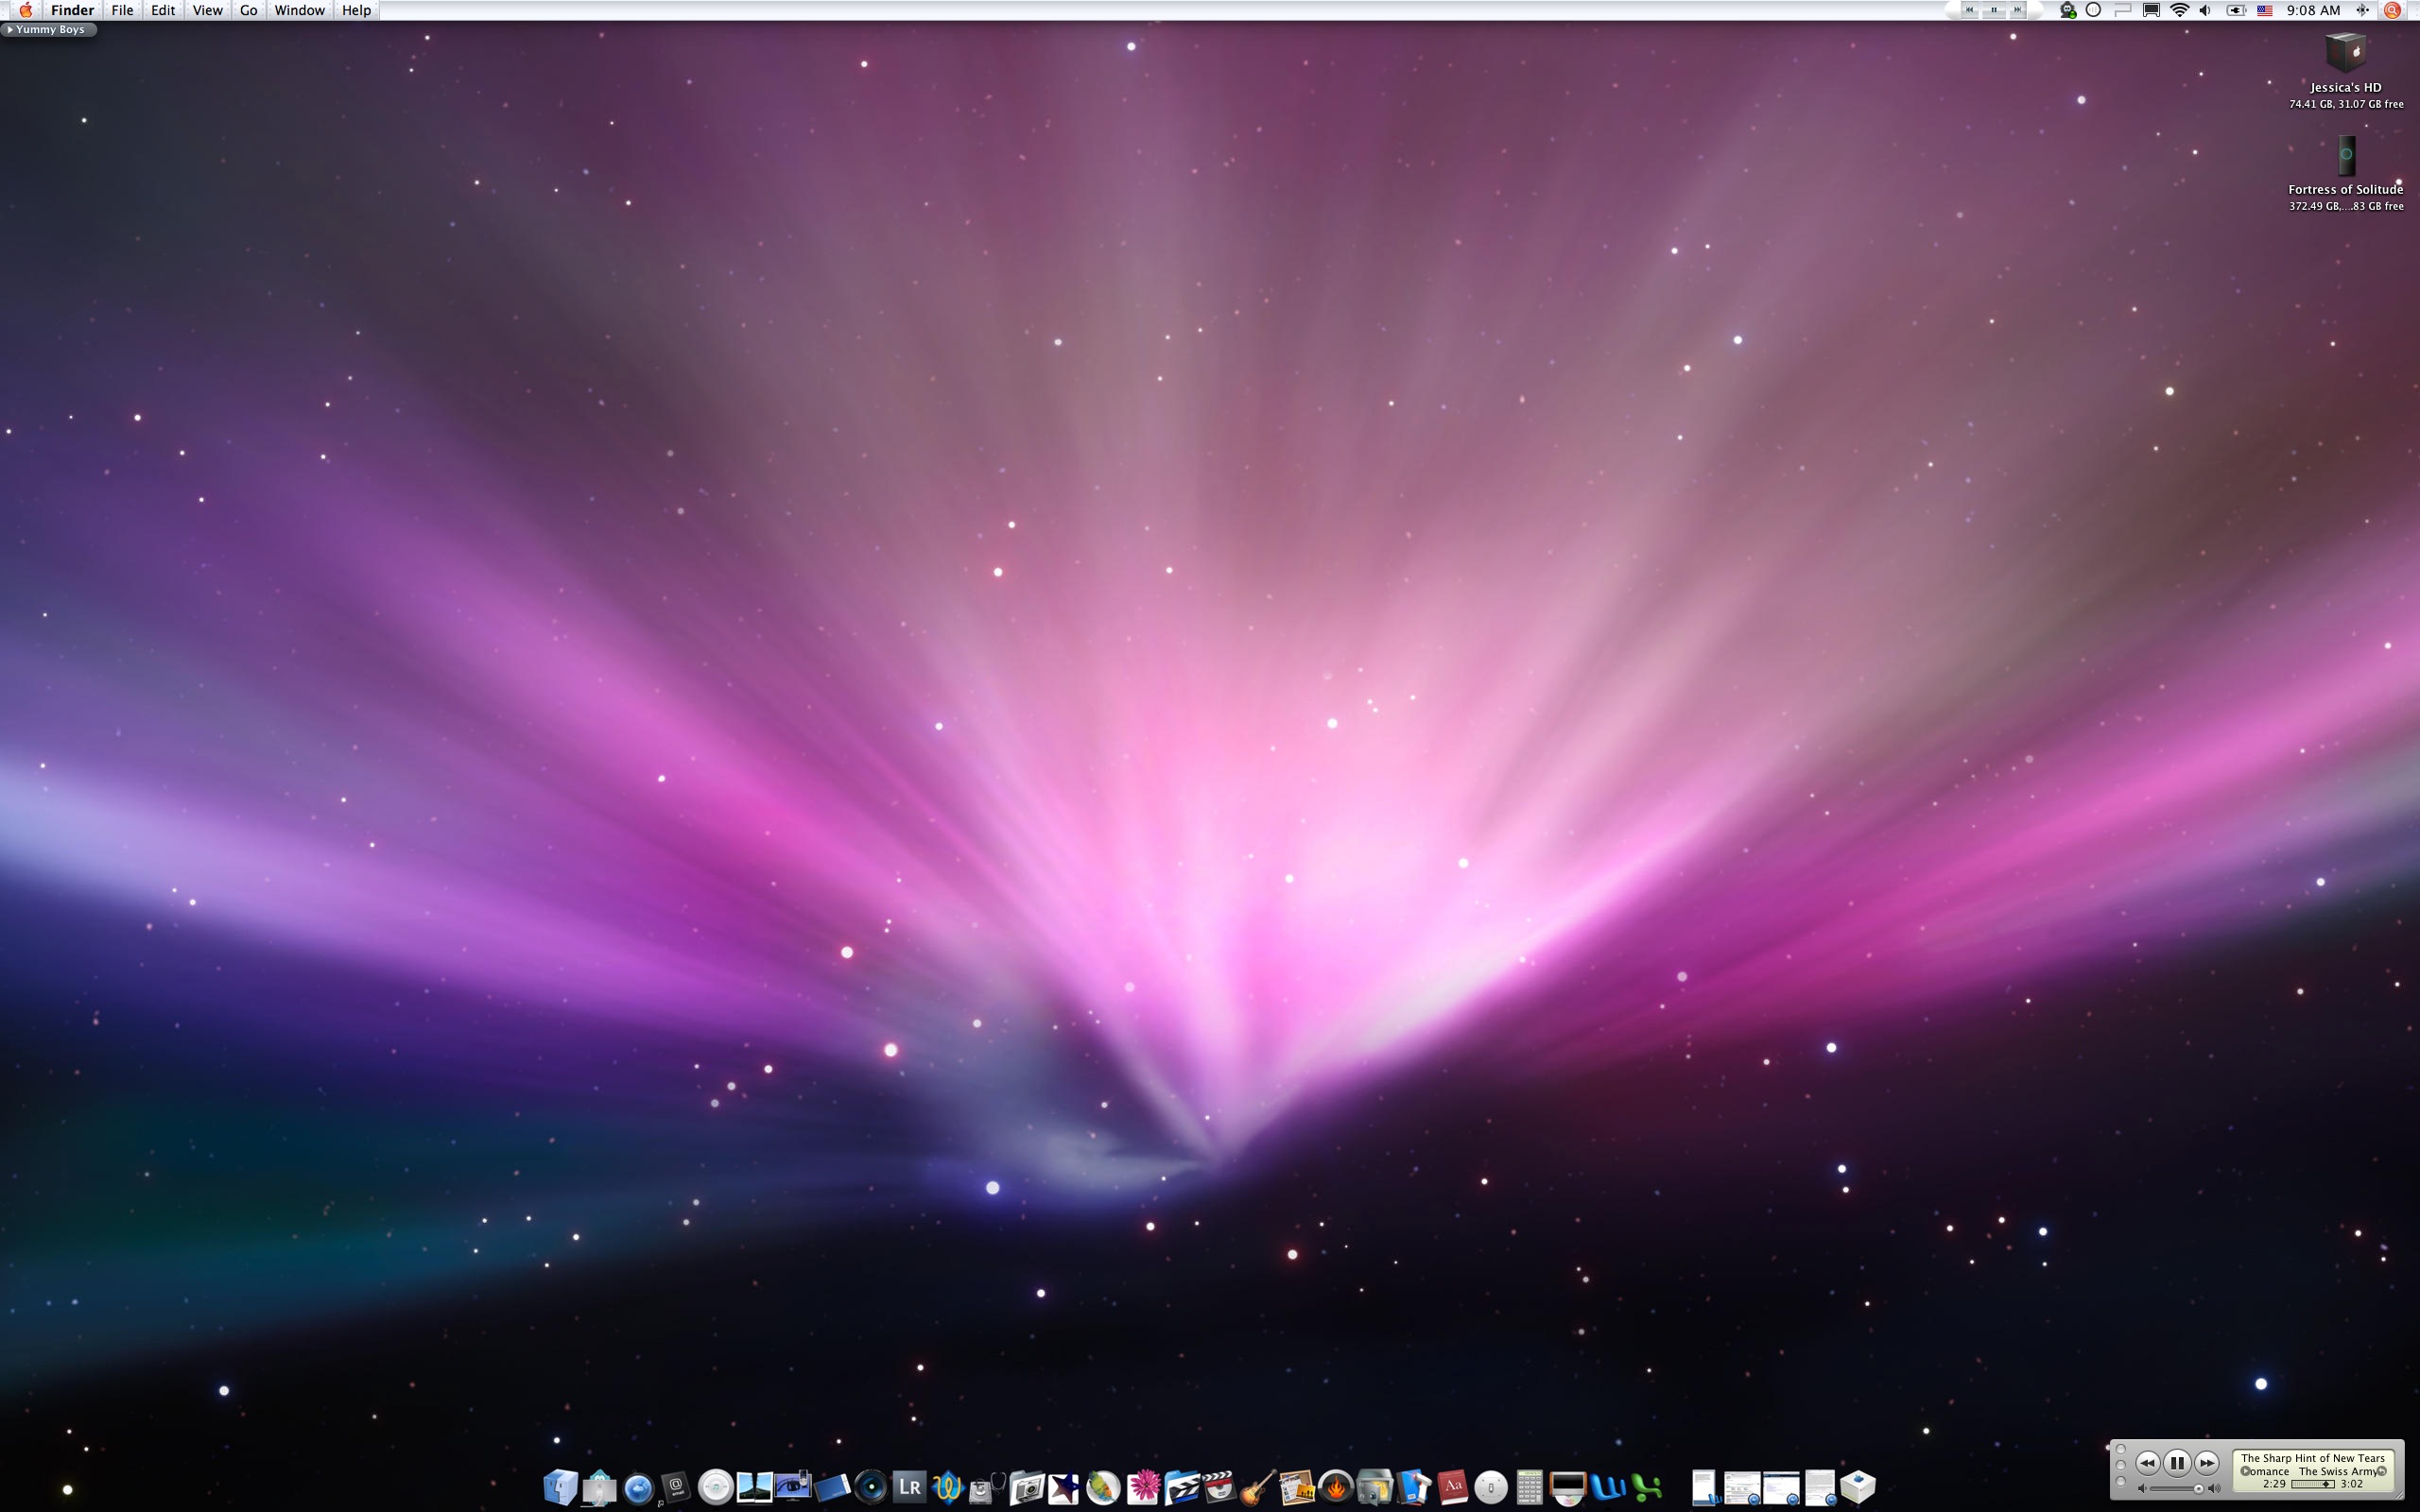The width and height of the screenshot is (2420, 1512).
Task: Open the Finder menu
Action: 72,10
